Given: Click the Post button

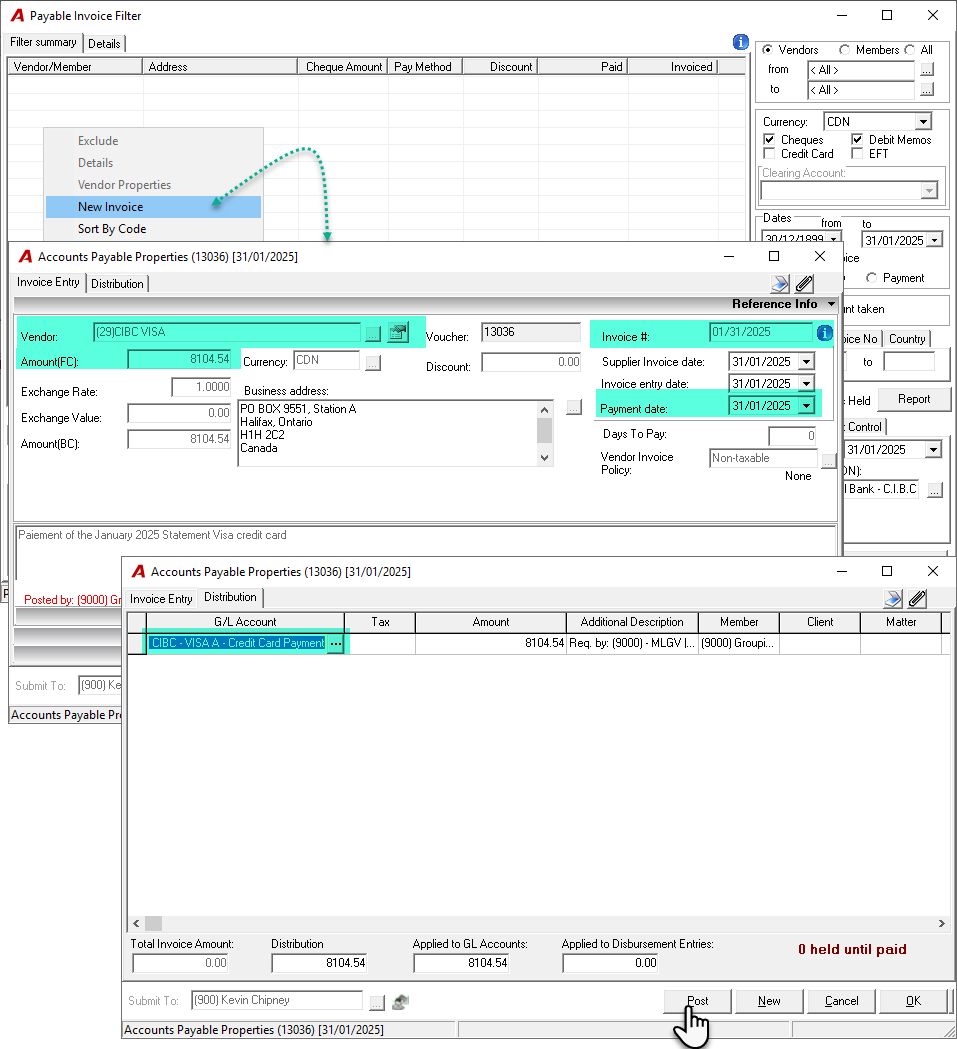Looking at the screenshot, I should (697, 1001).
